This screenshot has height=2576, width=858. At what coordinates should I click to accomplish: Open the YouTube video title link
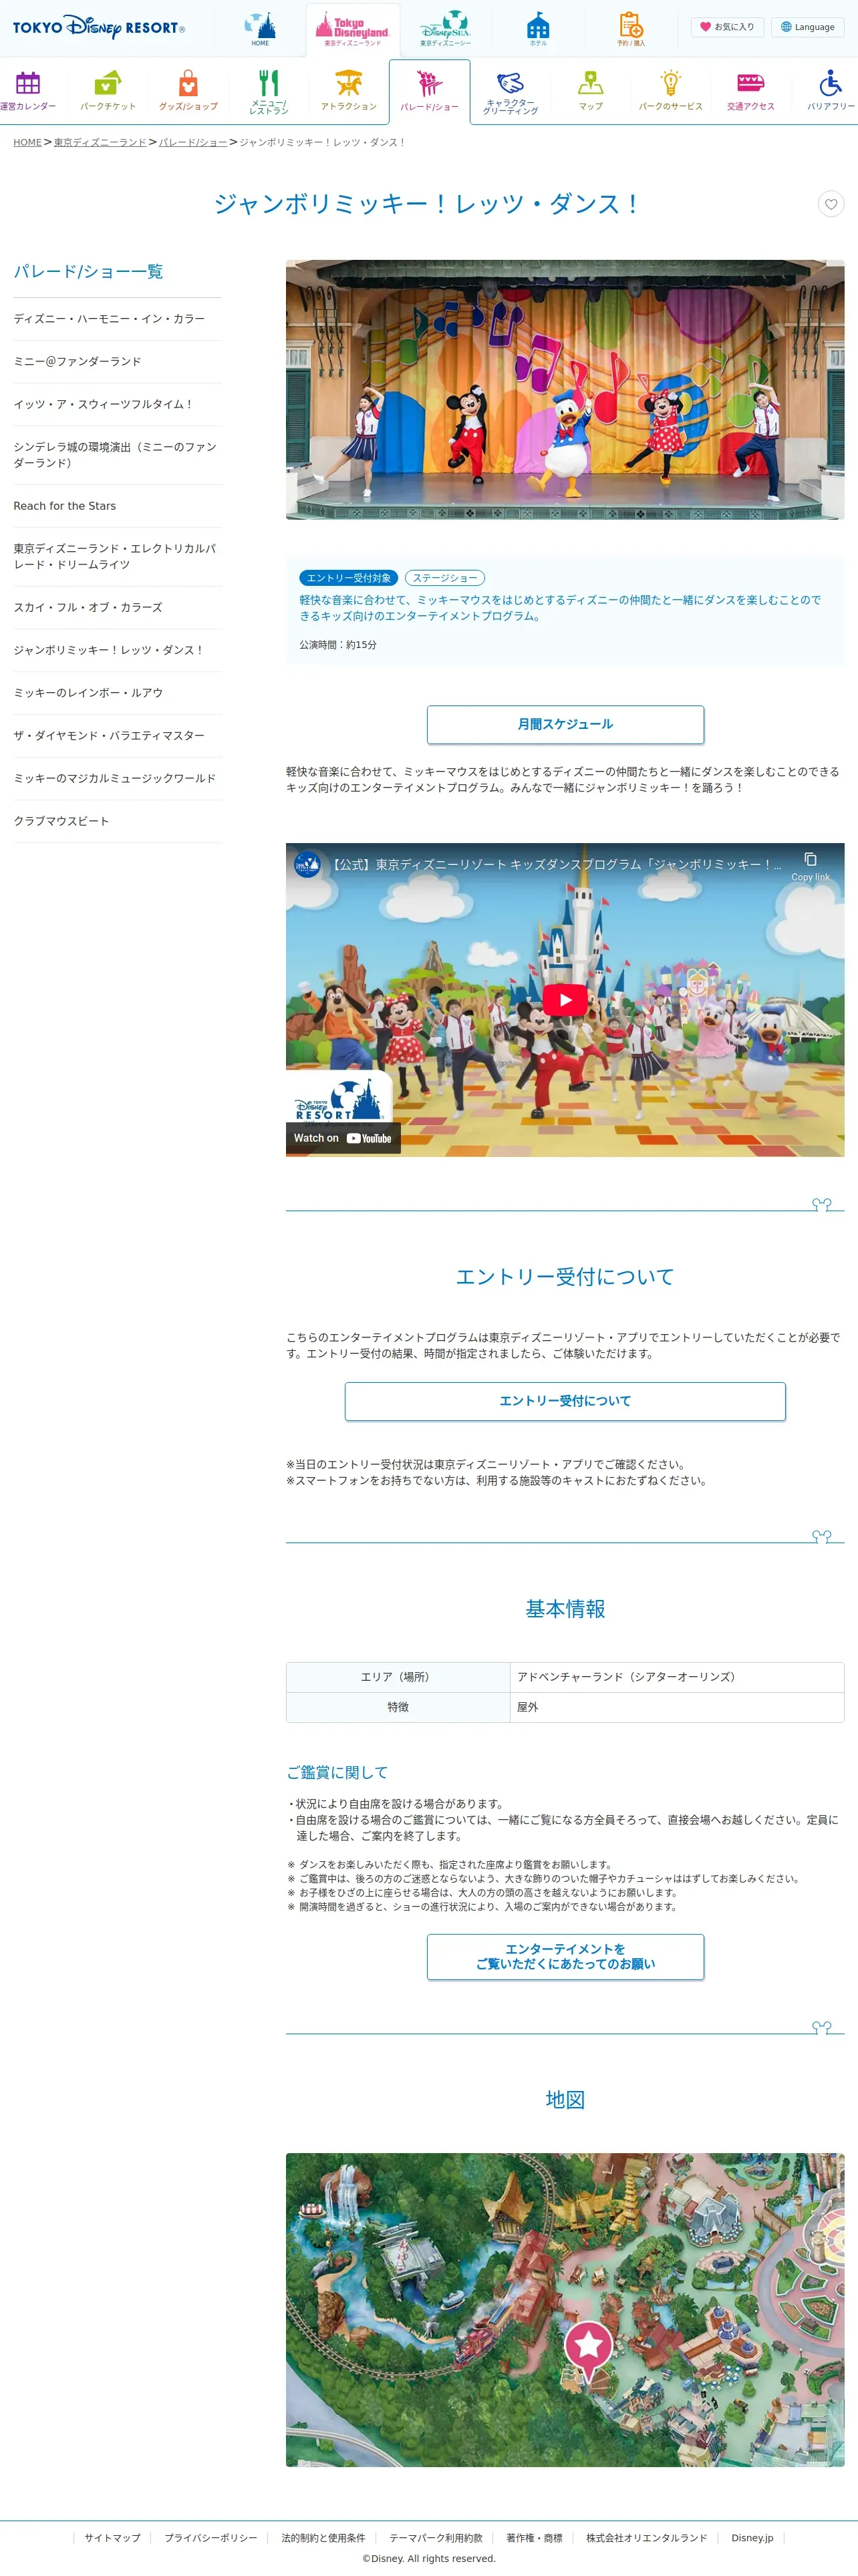click(x=556, y=864)
